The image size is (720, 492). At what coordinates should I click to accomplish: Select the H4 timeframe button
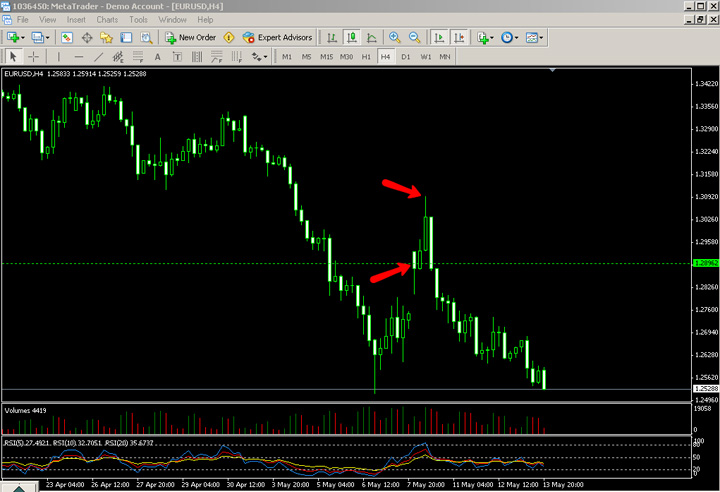(x=385, y=57)
